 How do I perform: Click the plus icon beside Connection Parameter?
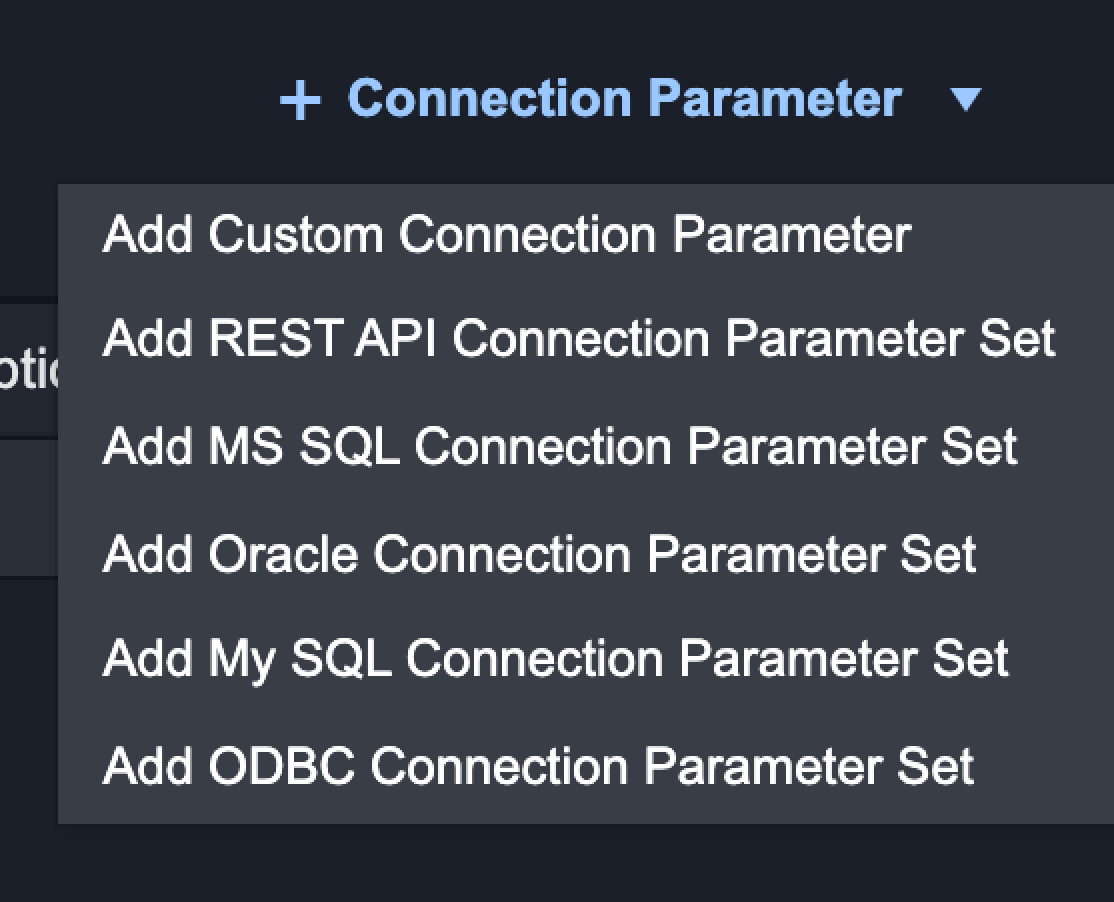[300, 100]
